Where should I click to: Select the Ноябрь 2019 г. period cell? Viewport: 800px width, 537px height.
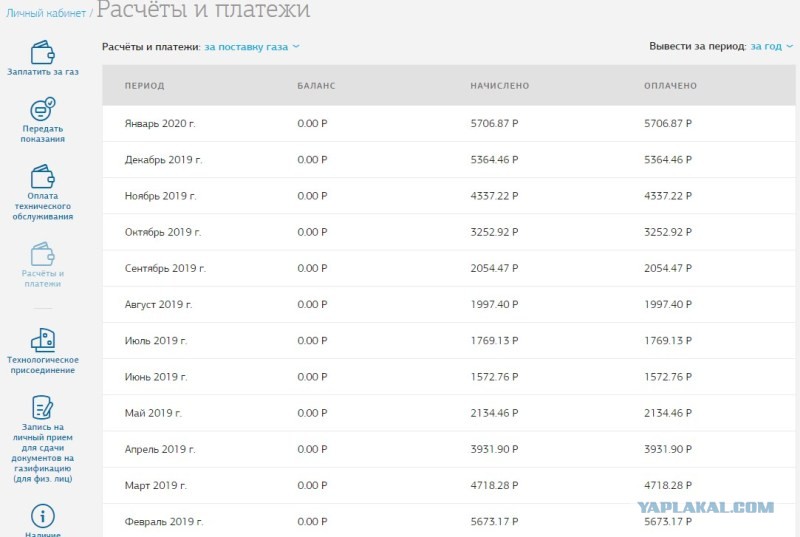[x=160, y=196]
